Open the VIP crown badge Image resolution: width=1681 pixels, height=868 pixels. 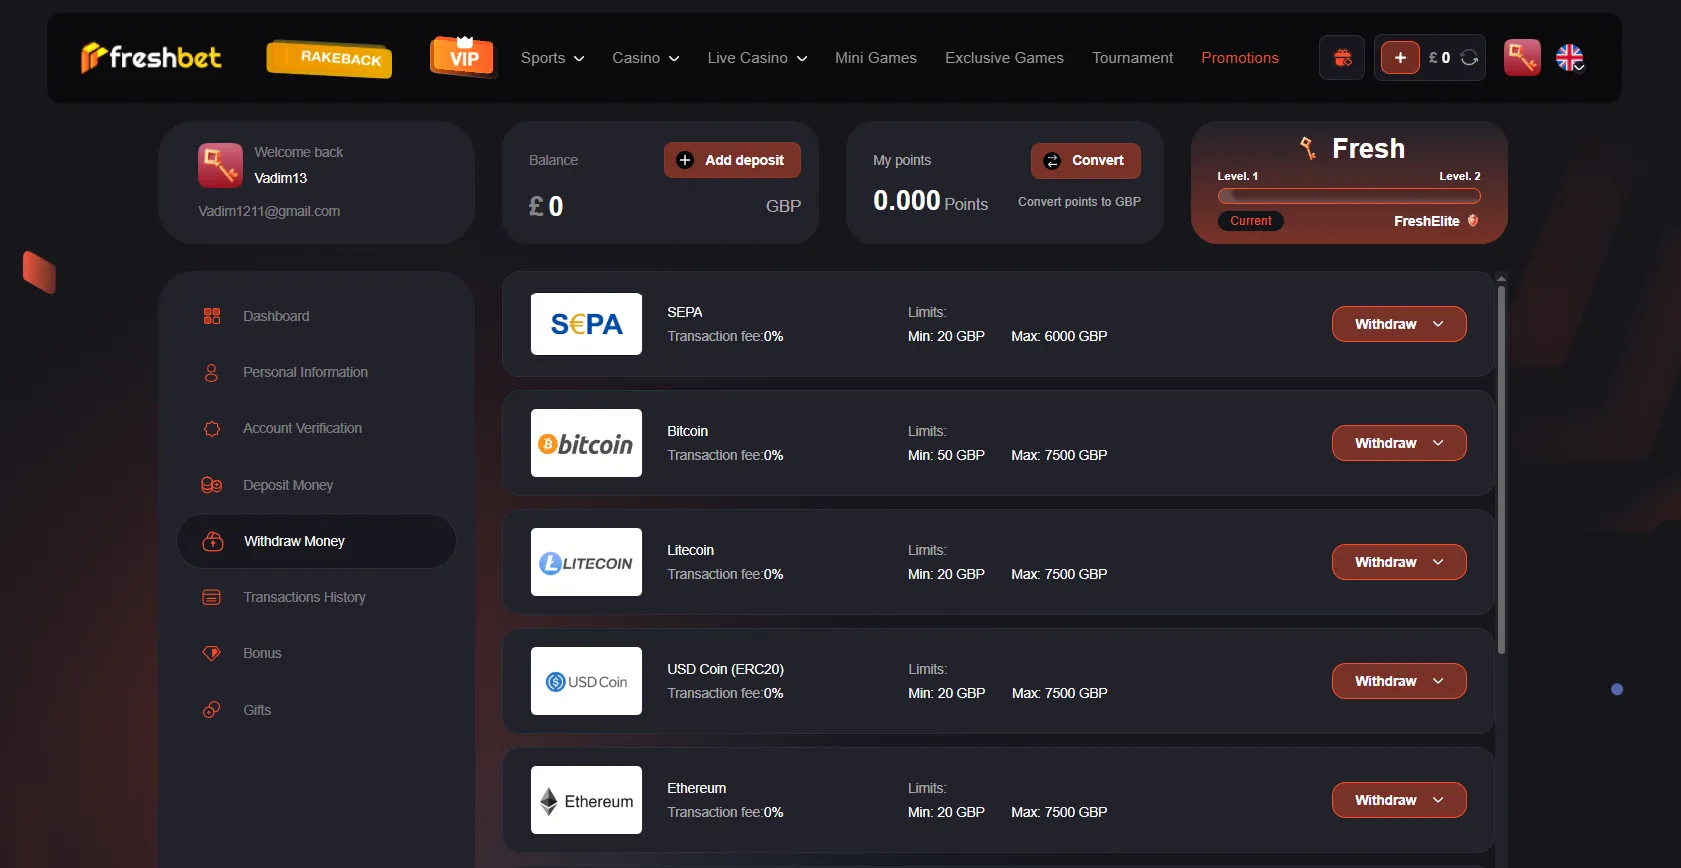pos(463,56)
